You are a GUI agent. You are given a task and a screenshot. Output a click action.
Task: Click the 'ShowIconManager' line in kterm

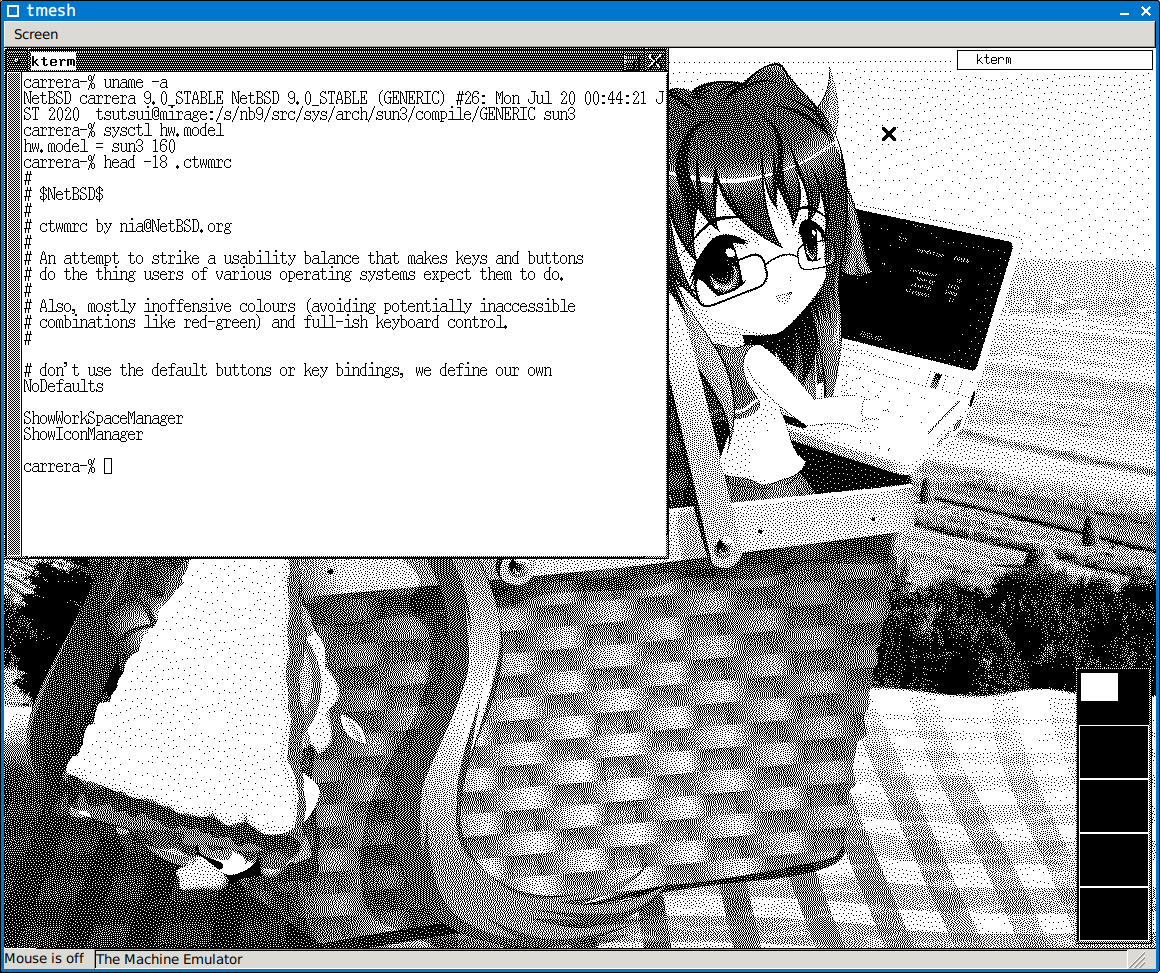coord(83,434)
